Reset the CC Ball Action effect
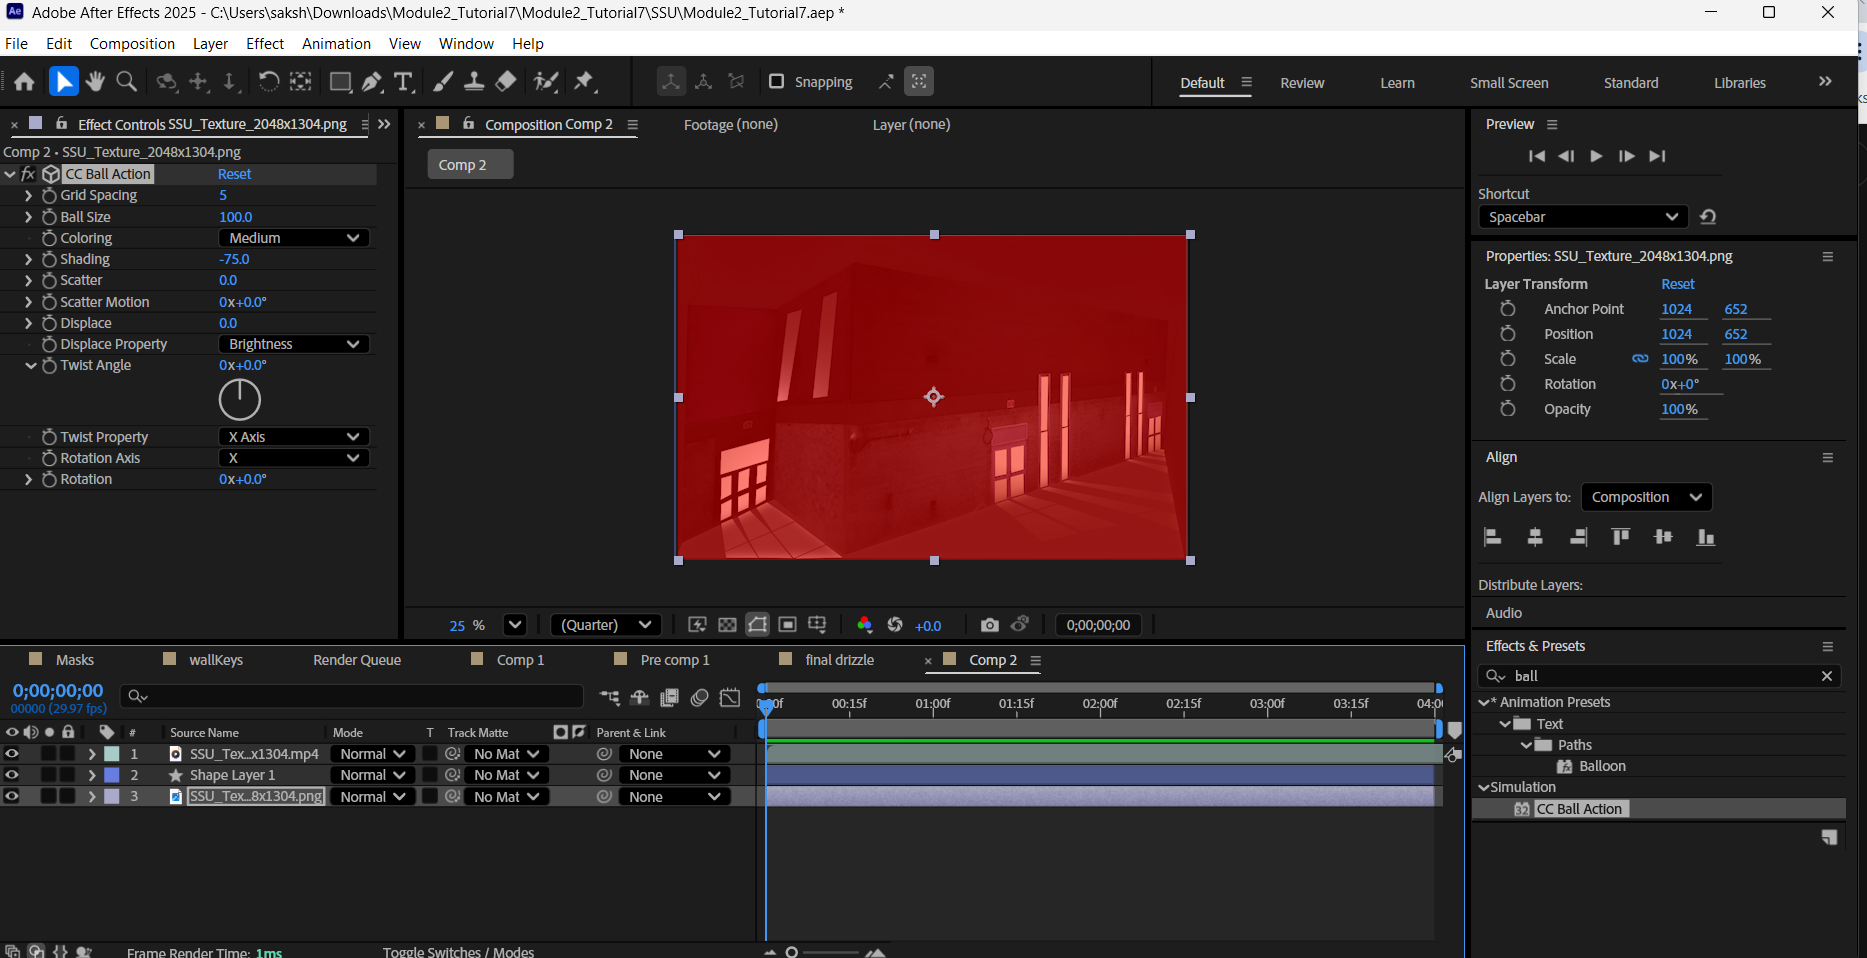This screenshot has height=958, width=1867. coord(234,173)
